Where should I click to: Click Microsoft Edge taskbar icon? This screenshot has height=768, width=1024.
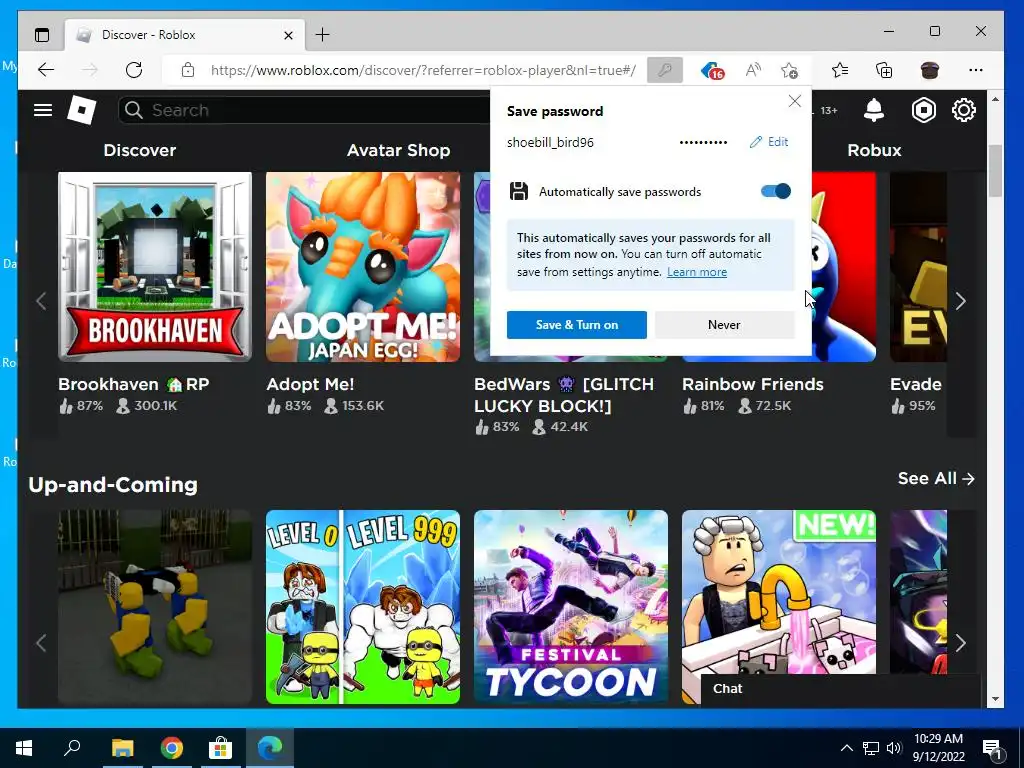(x=270, y=748)
